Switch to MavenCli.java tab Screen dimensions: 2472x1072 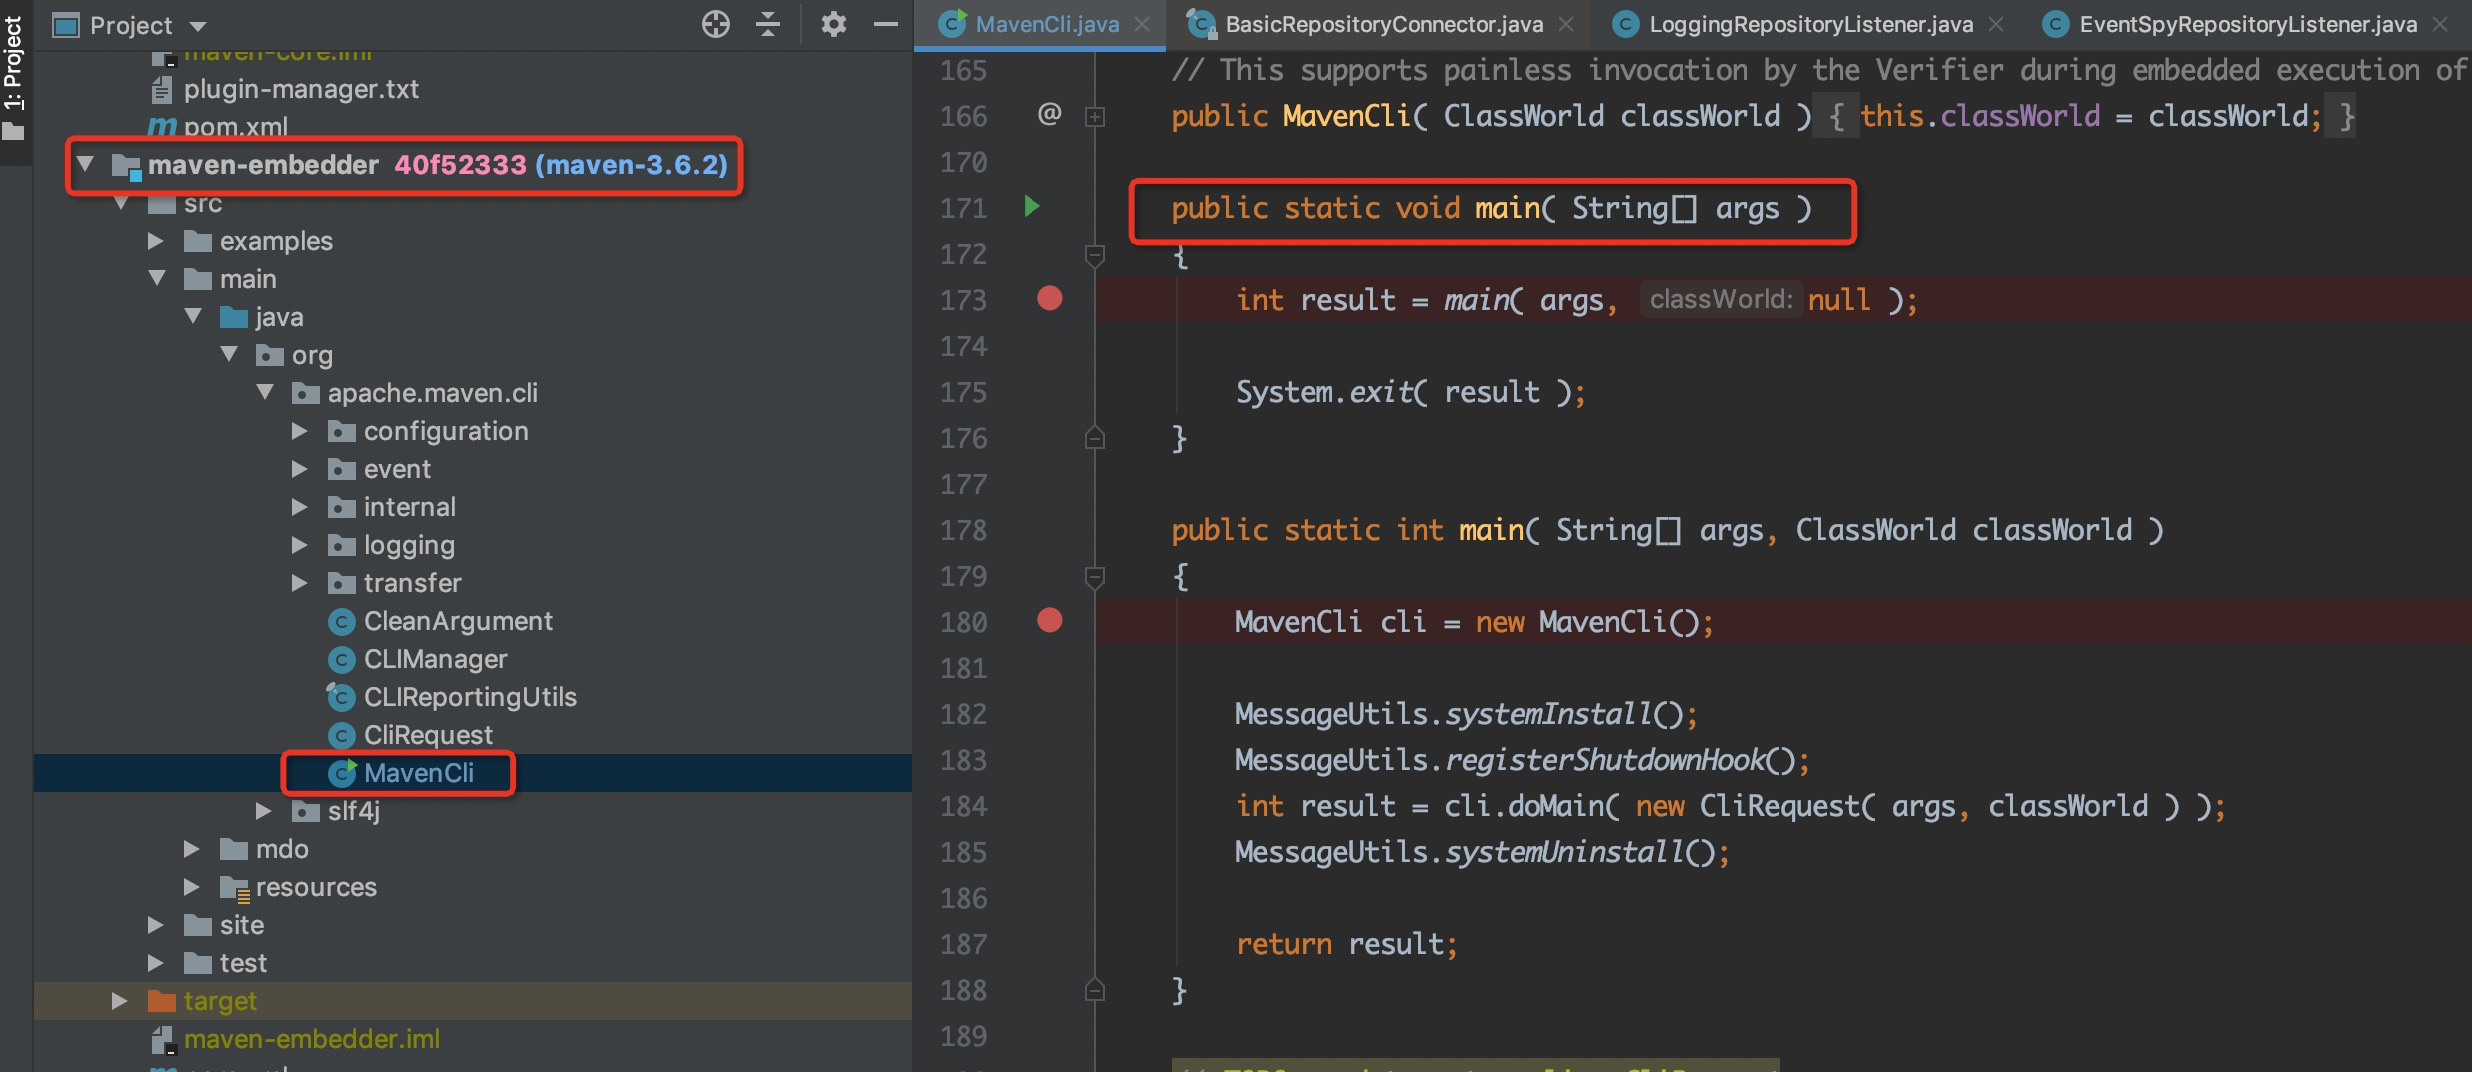tap(1047, 24)
